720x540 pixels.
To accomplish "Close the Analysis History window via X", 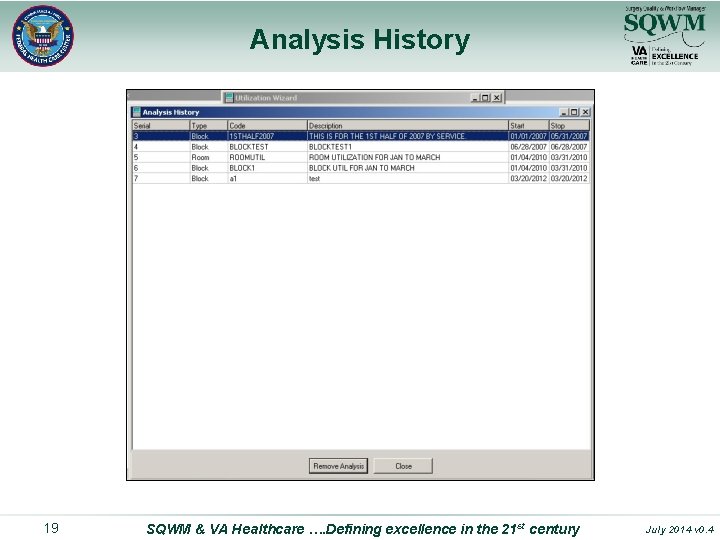I will (x=585, y=112).
